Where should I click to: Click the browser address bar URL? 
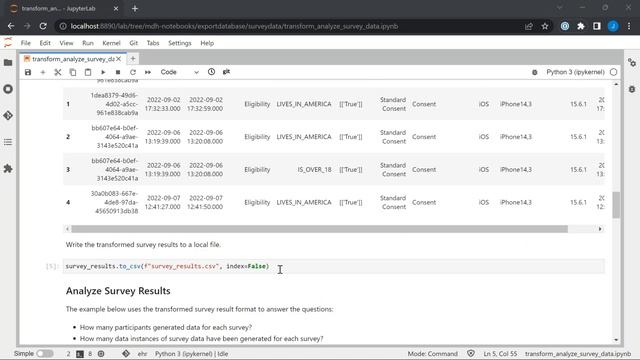point(234,26)
